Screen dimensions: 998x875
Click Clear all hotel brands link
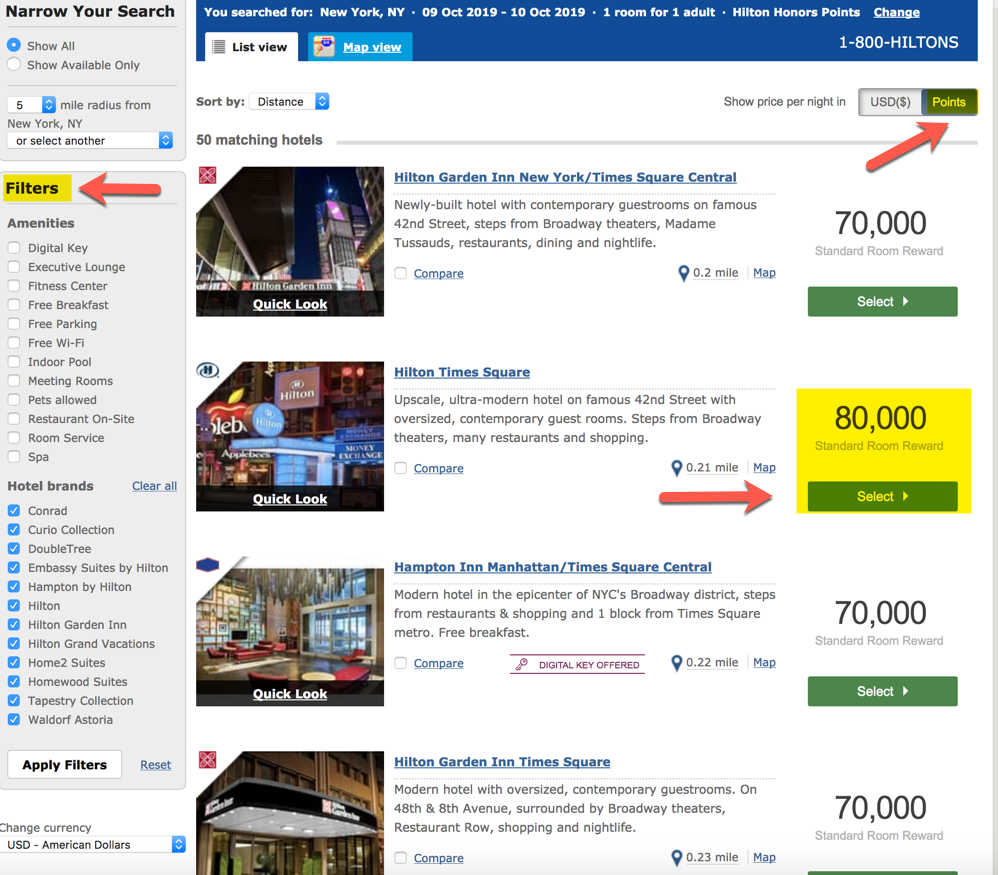pyautogui.click(x=155, y=486)
